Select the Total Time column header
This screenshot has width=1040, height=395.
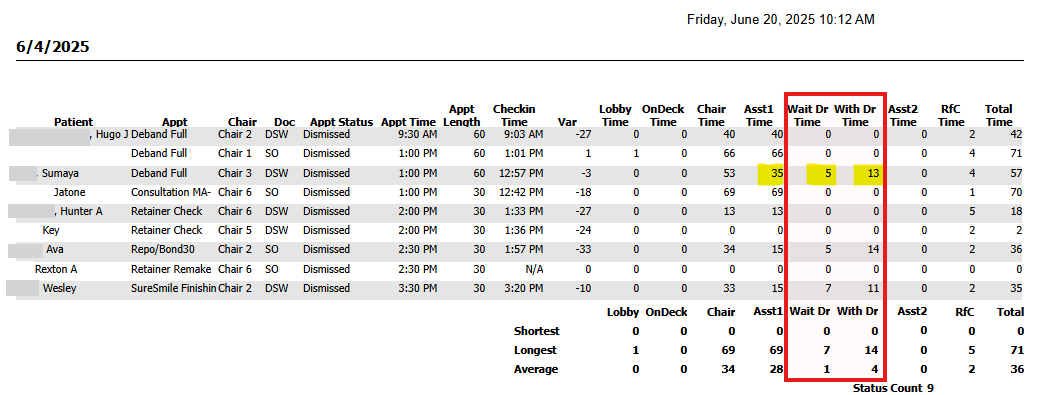[x=999, y=115]
